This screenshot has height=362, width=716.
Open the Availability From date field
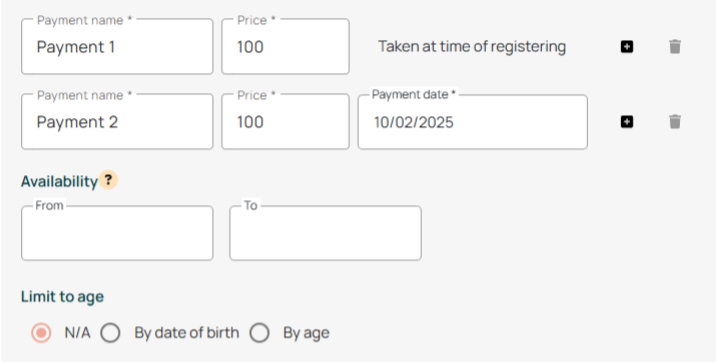tap(117, 233)
